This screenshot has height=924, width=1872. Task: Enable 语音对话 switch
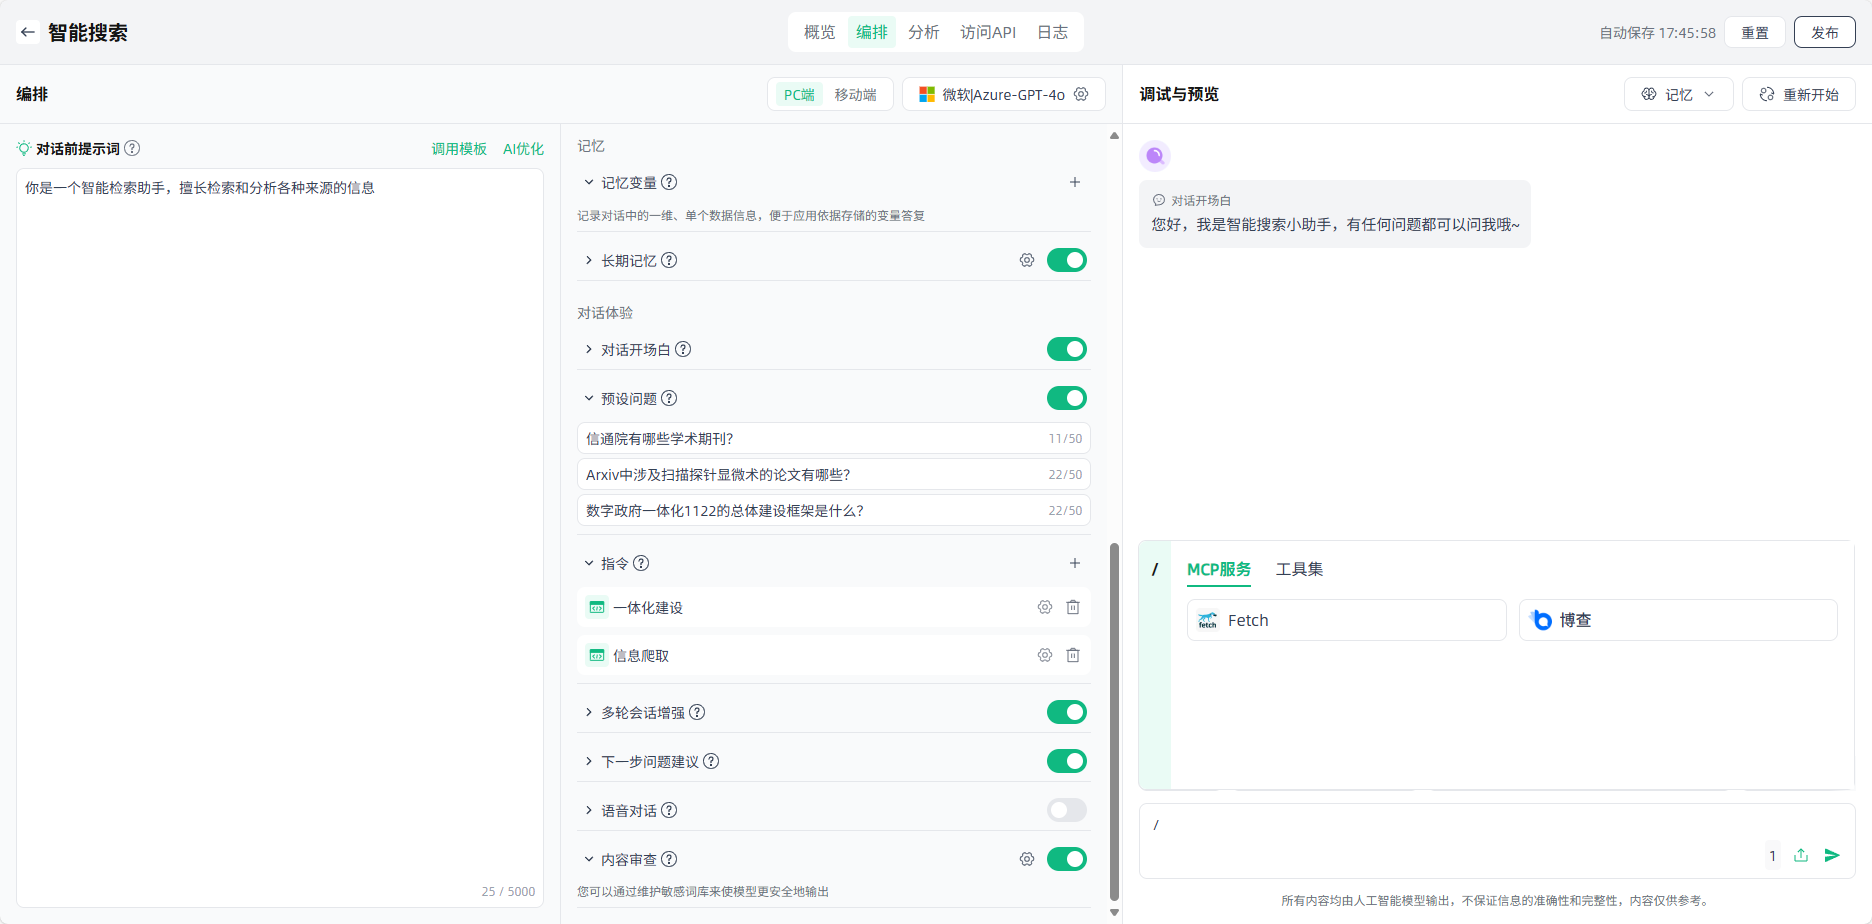point(1067,810)
